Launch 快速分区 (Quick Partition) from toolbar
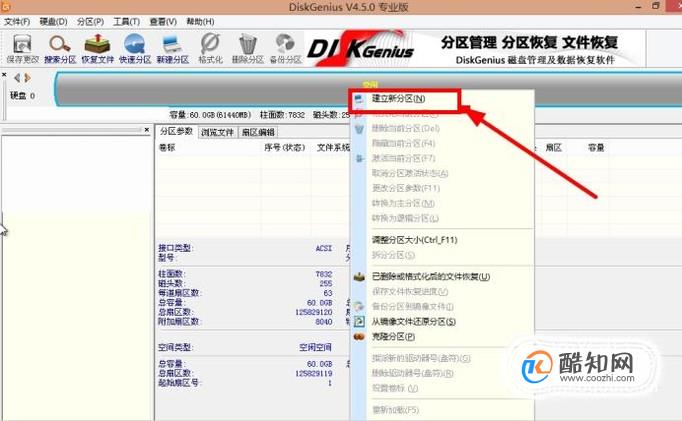The width and height of the screenshot is (682, 421). (135, 48)
